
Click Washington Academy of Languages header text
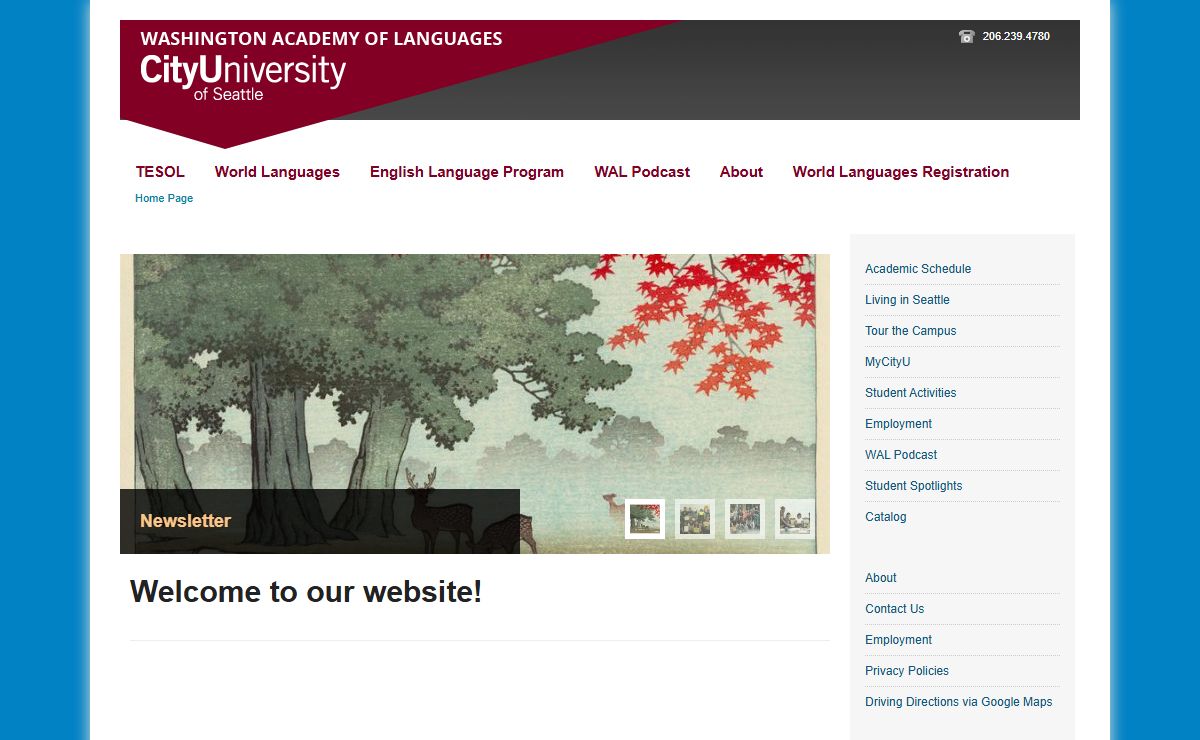click(321, 39)
